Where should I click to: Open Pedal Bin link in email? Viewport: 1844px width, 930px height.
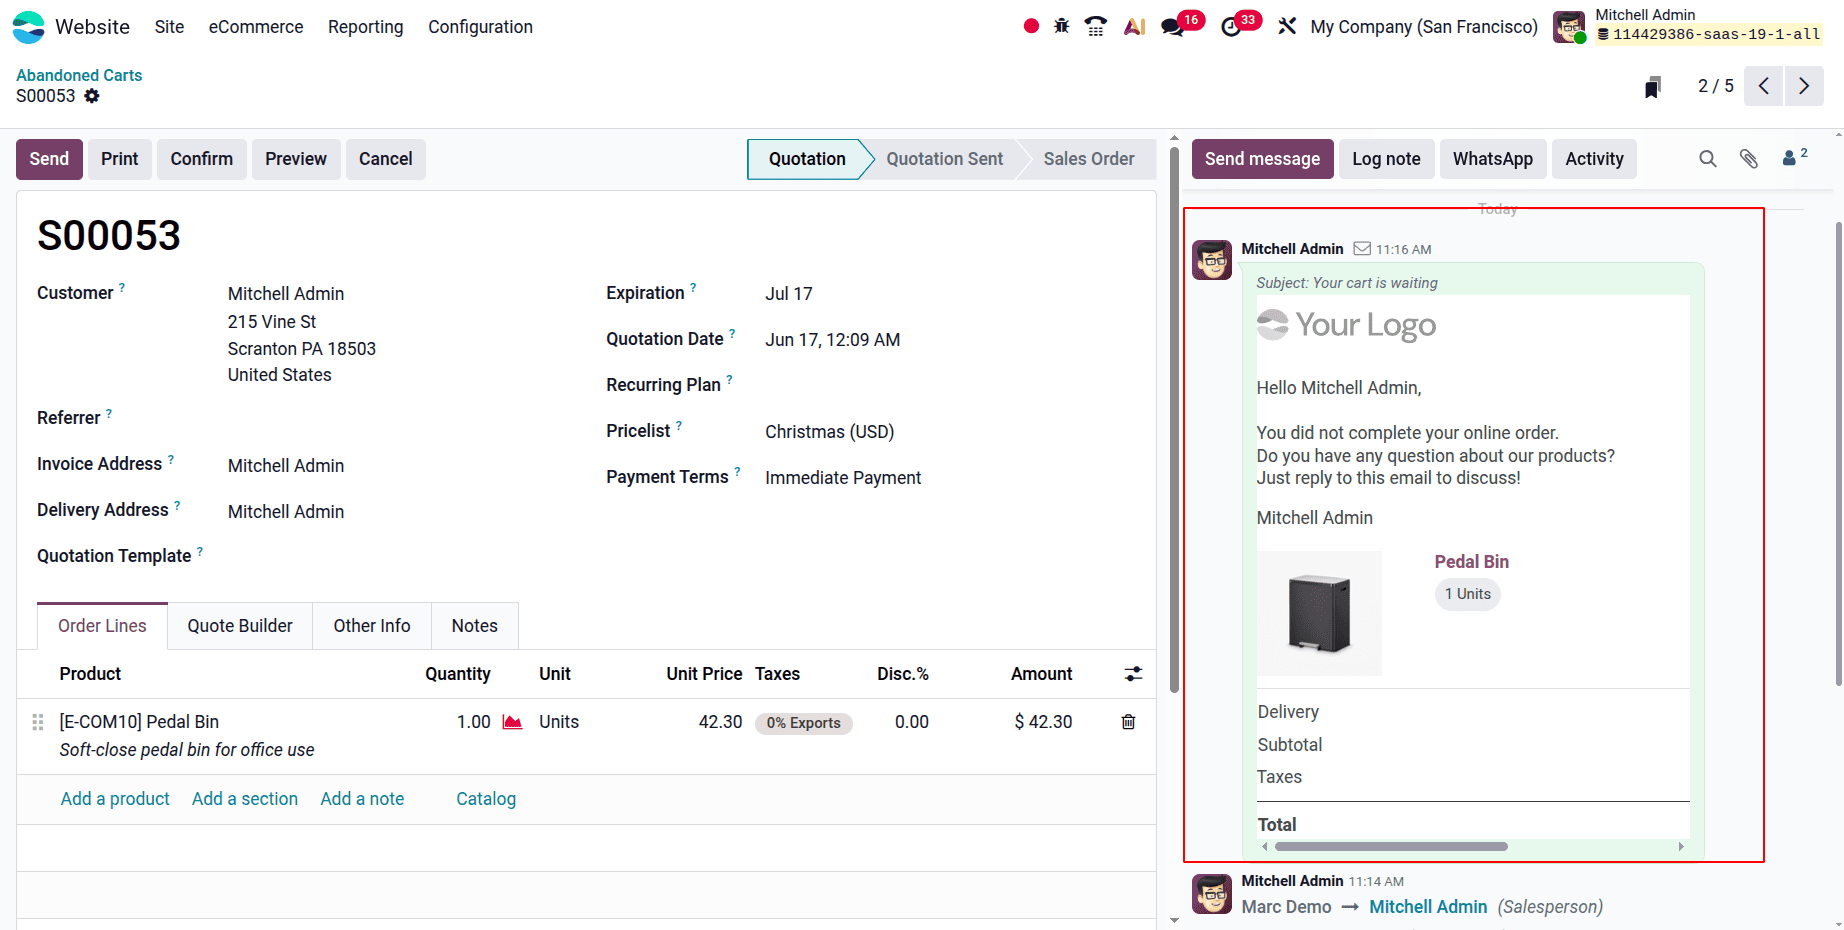[1471, 562]
